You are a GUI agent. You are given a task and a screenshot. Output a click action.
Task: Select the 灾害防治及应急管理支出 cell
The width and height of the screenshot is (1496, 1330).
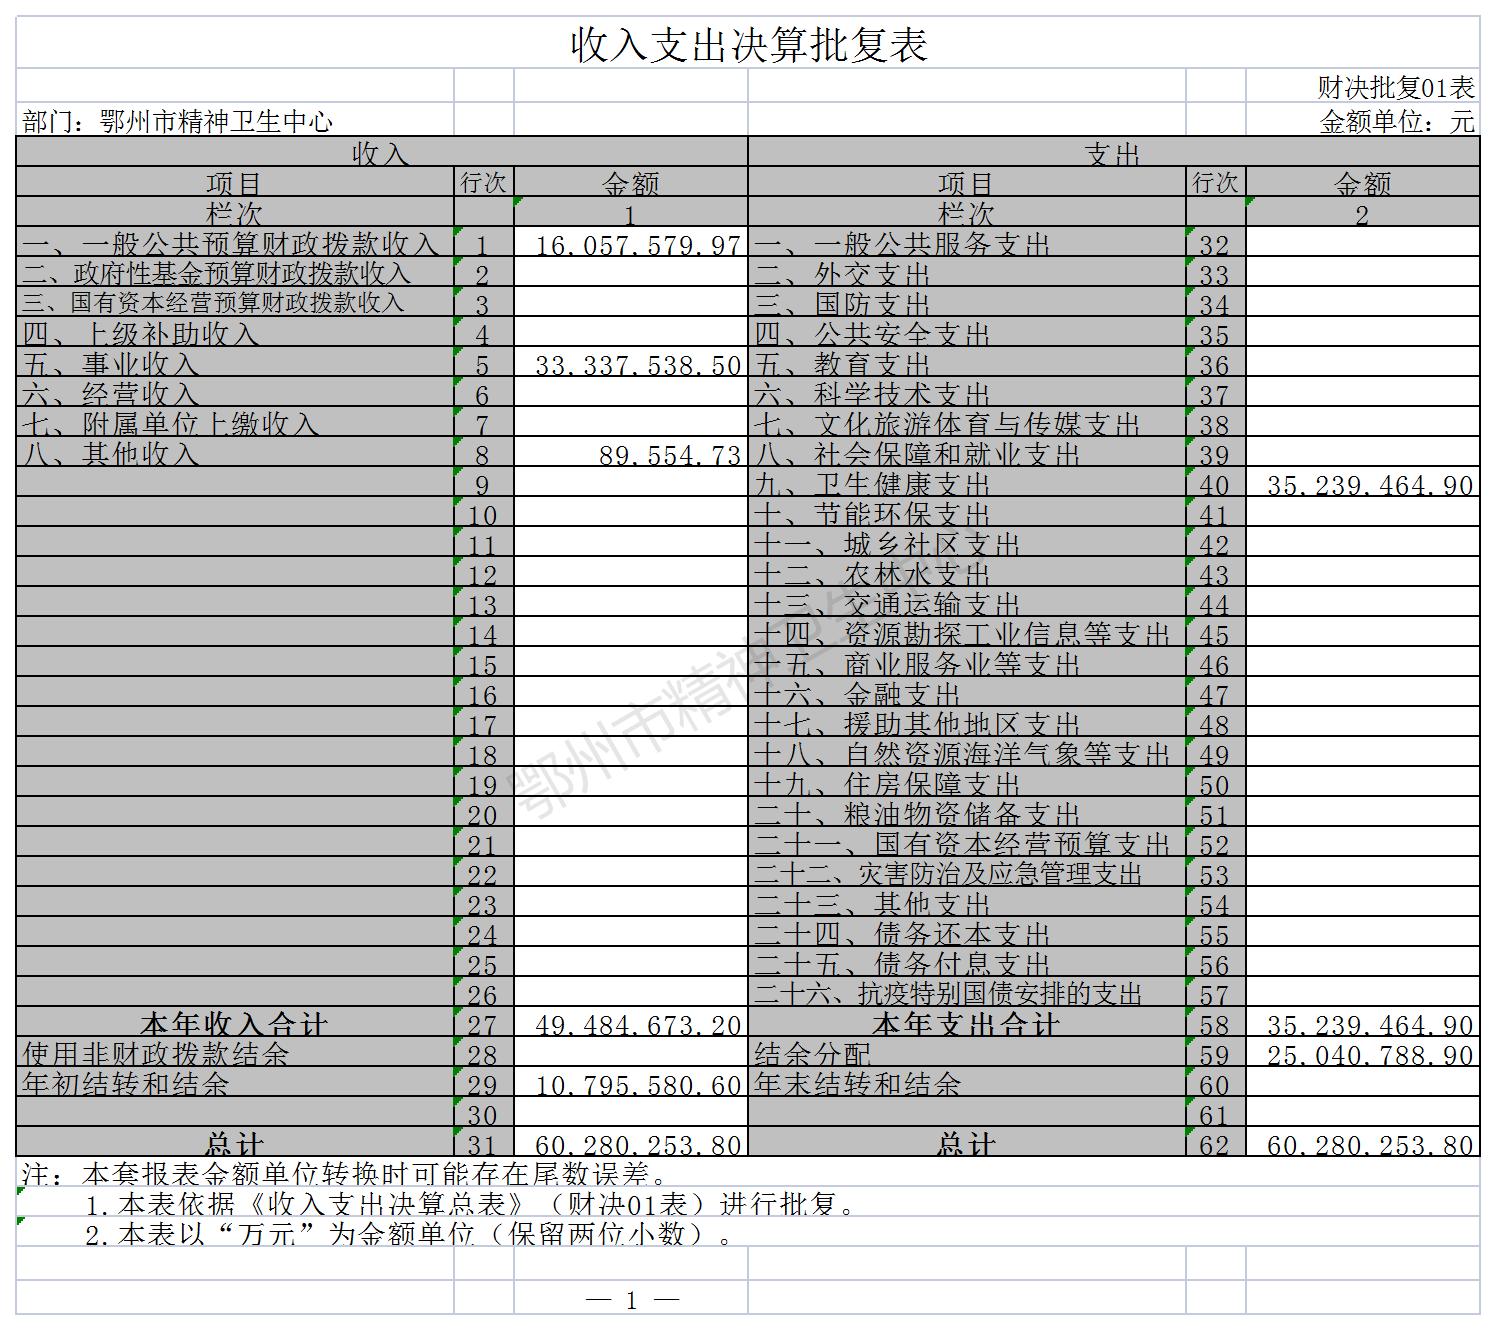coord(967,873)
